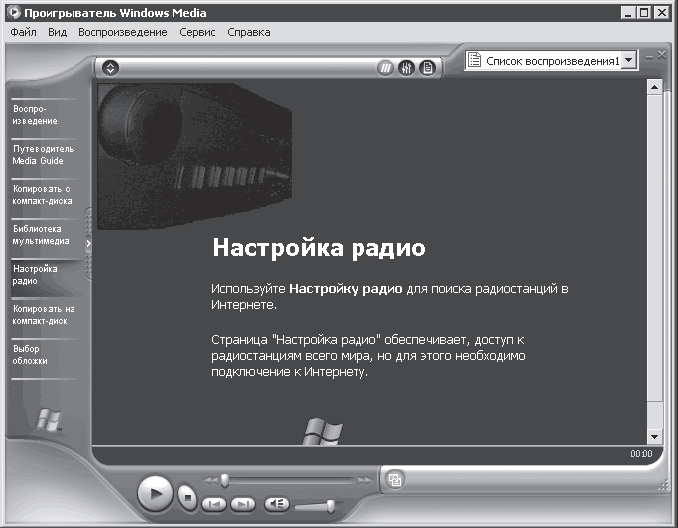
Task: Click the rewind arrows icon
Action: tap(211, 480)
